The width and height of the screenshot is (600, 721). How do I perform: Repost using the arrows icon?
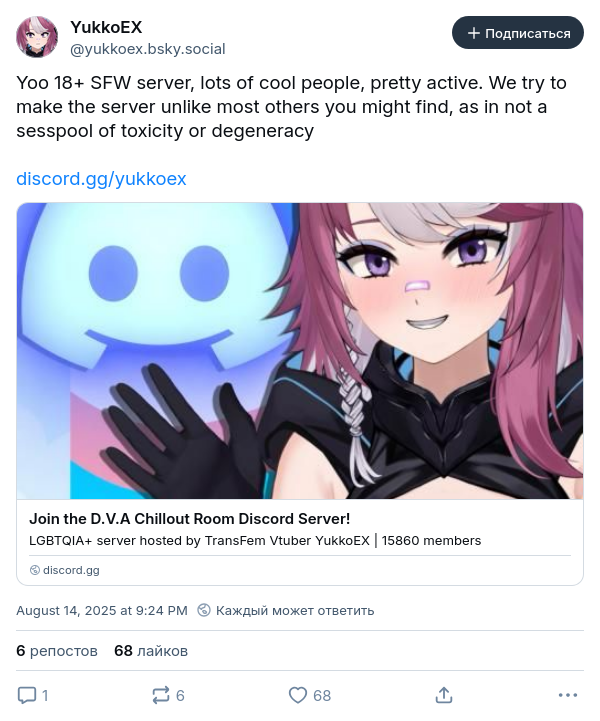point(161,695)
